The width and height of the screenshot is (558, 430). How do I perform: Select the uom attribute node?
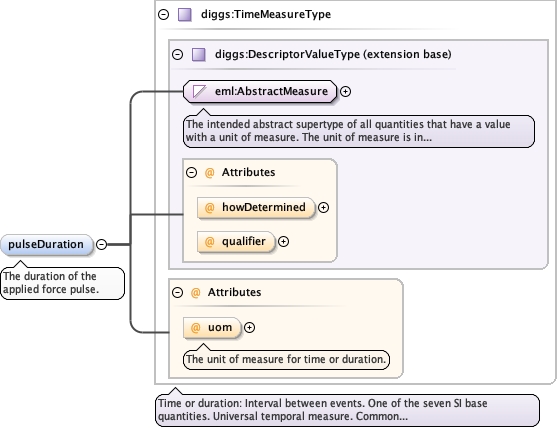coord(212,327)
